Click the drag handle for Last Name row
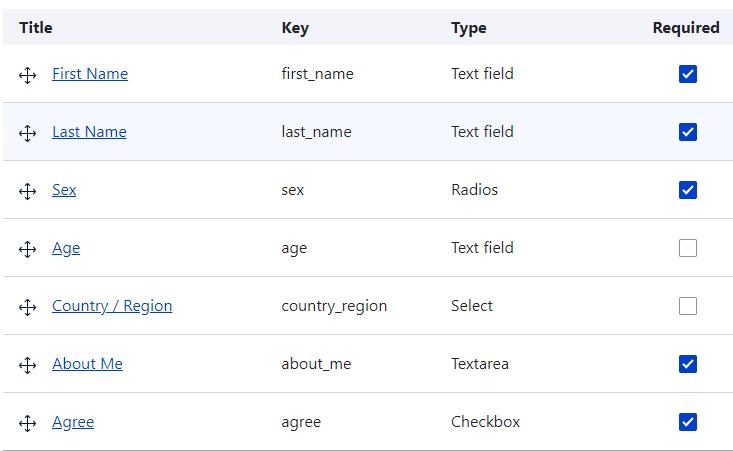Viewport: 733px width, 451px height. 28,133
